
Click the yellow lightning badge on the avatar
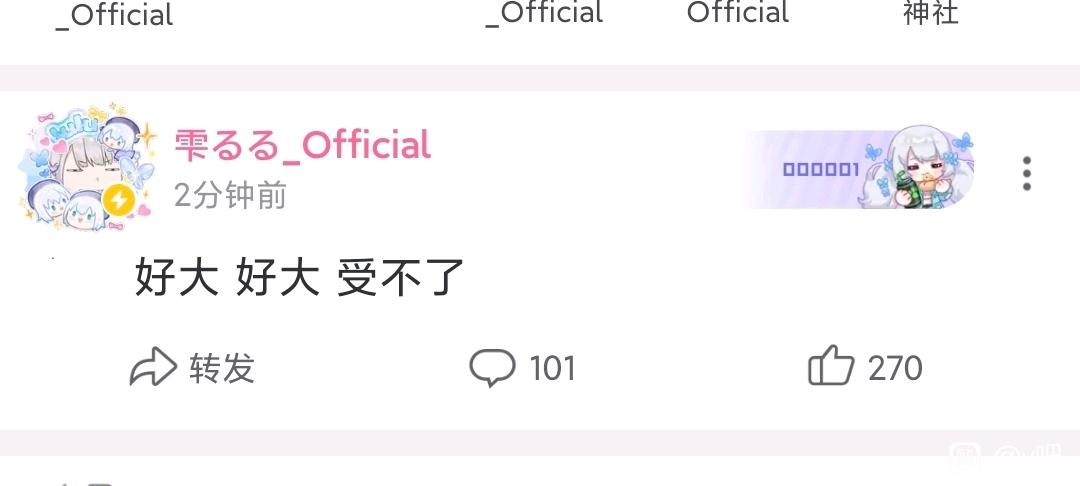tap(119, 201)
